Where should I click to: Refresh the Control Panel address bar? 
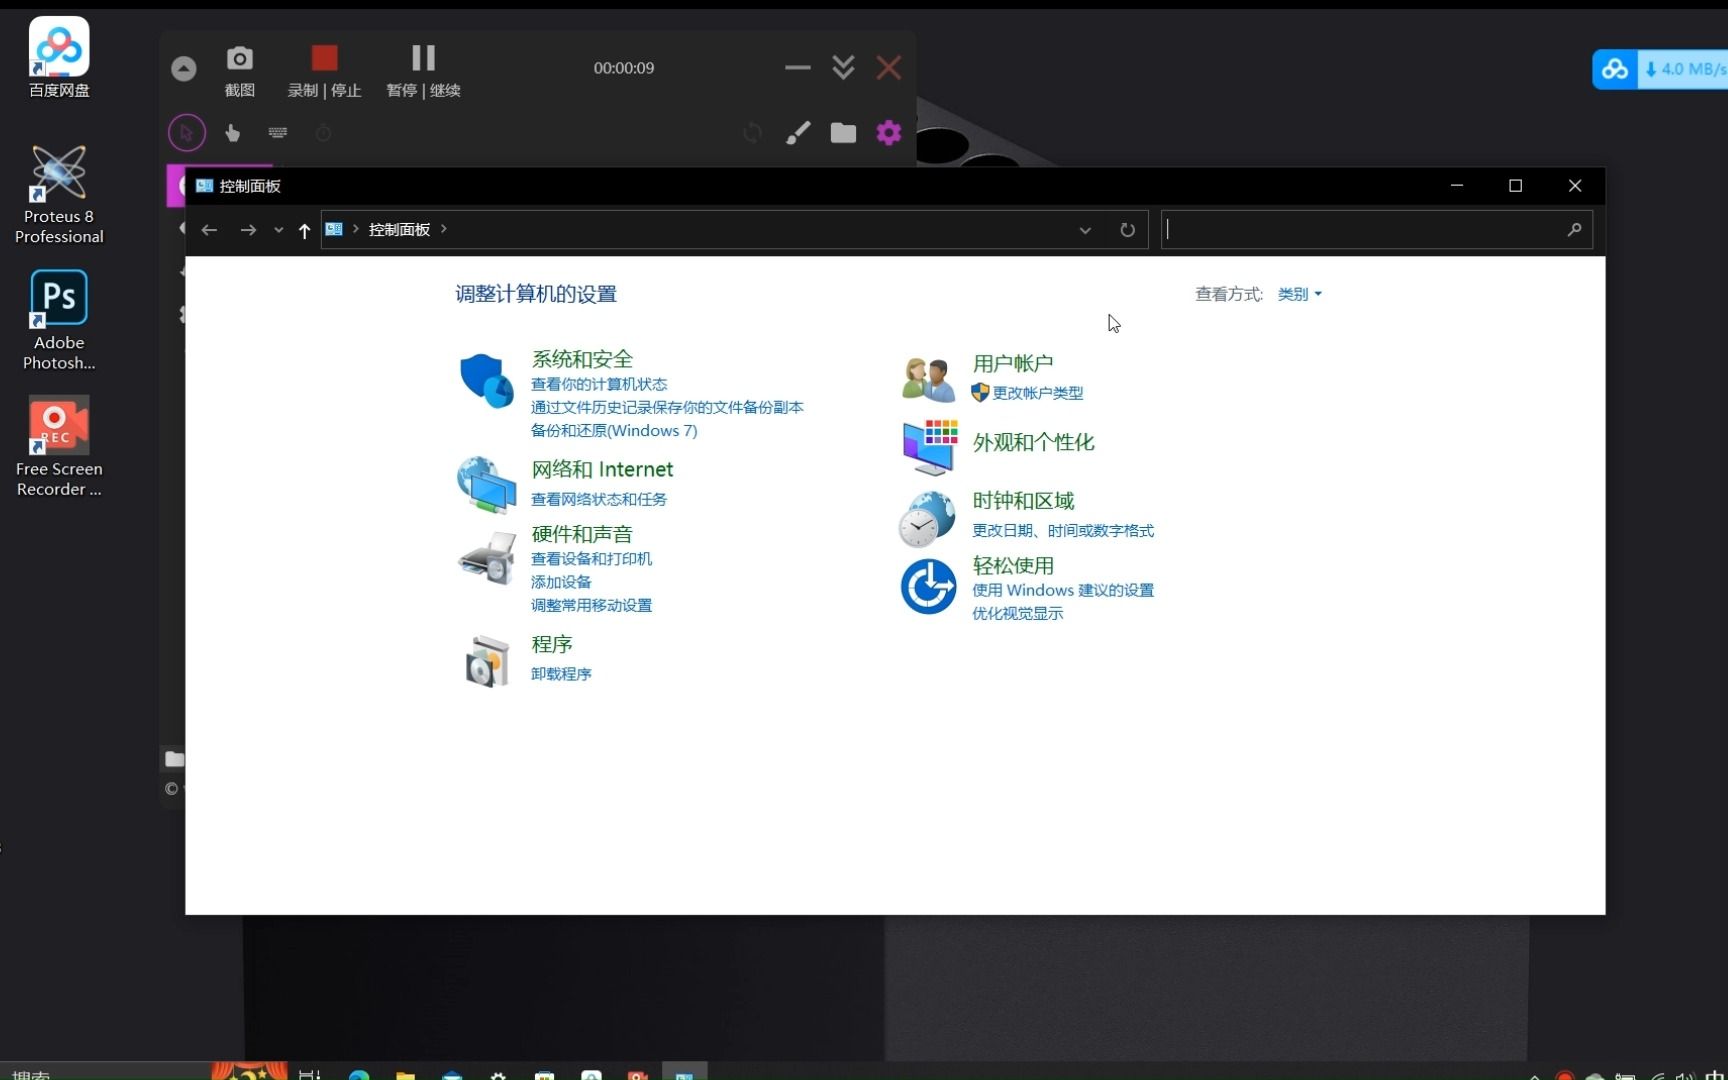[x=1127, y=230]
